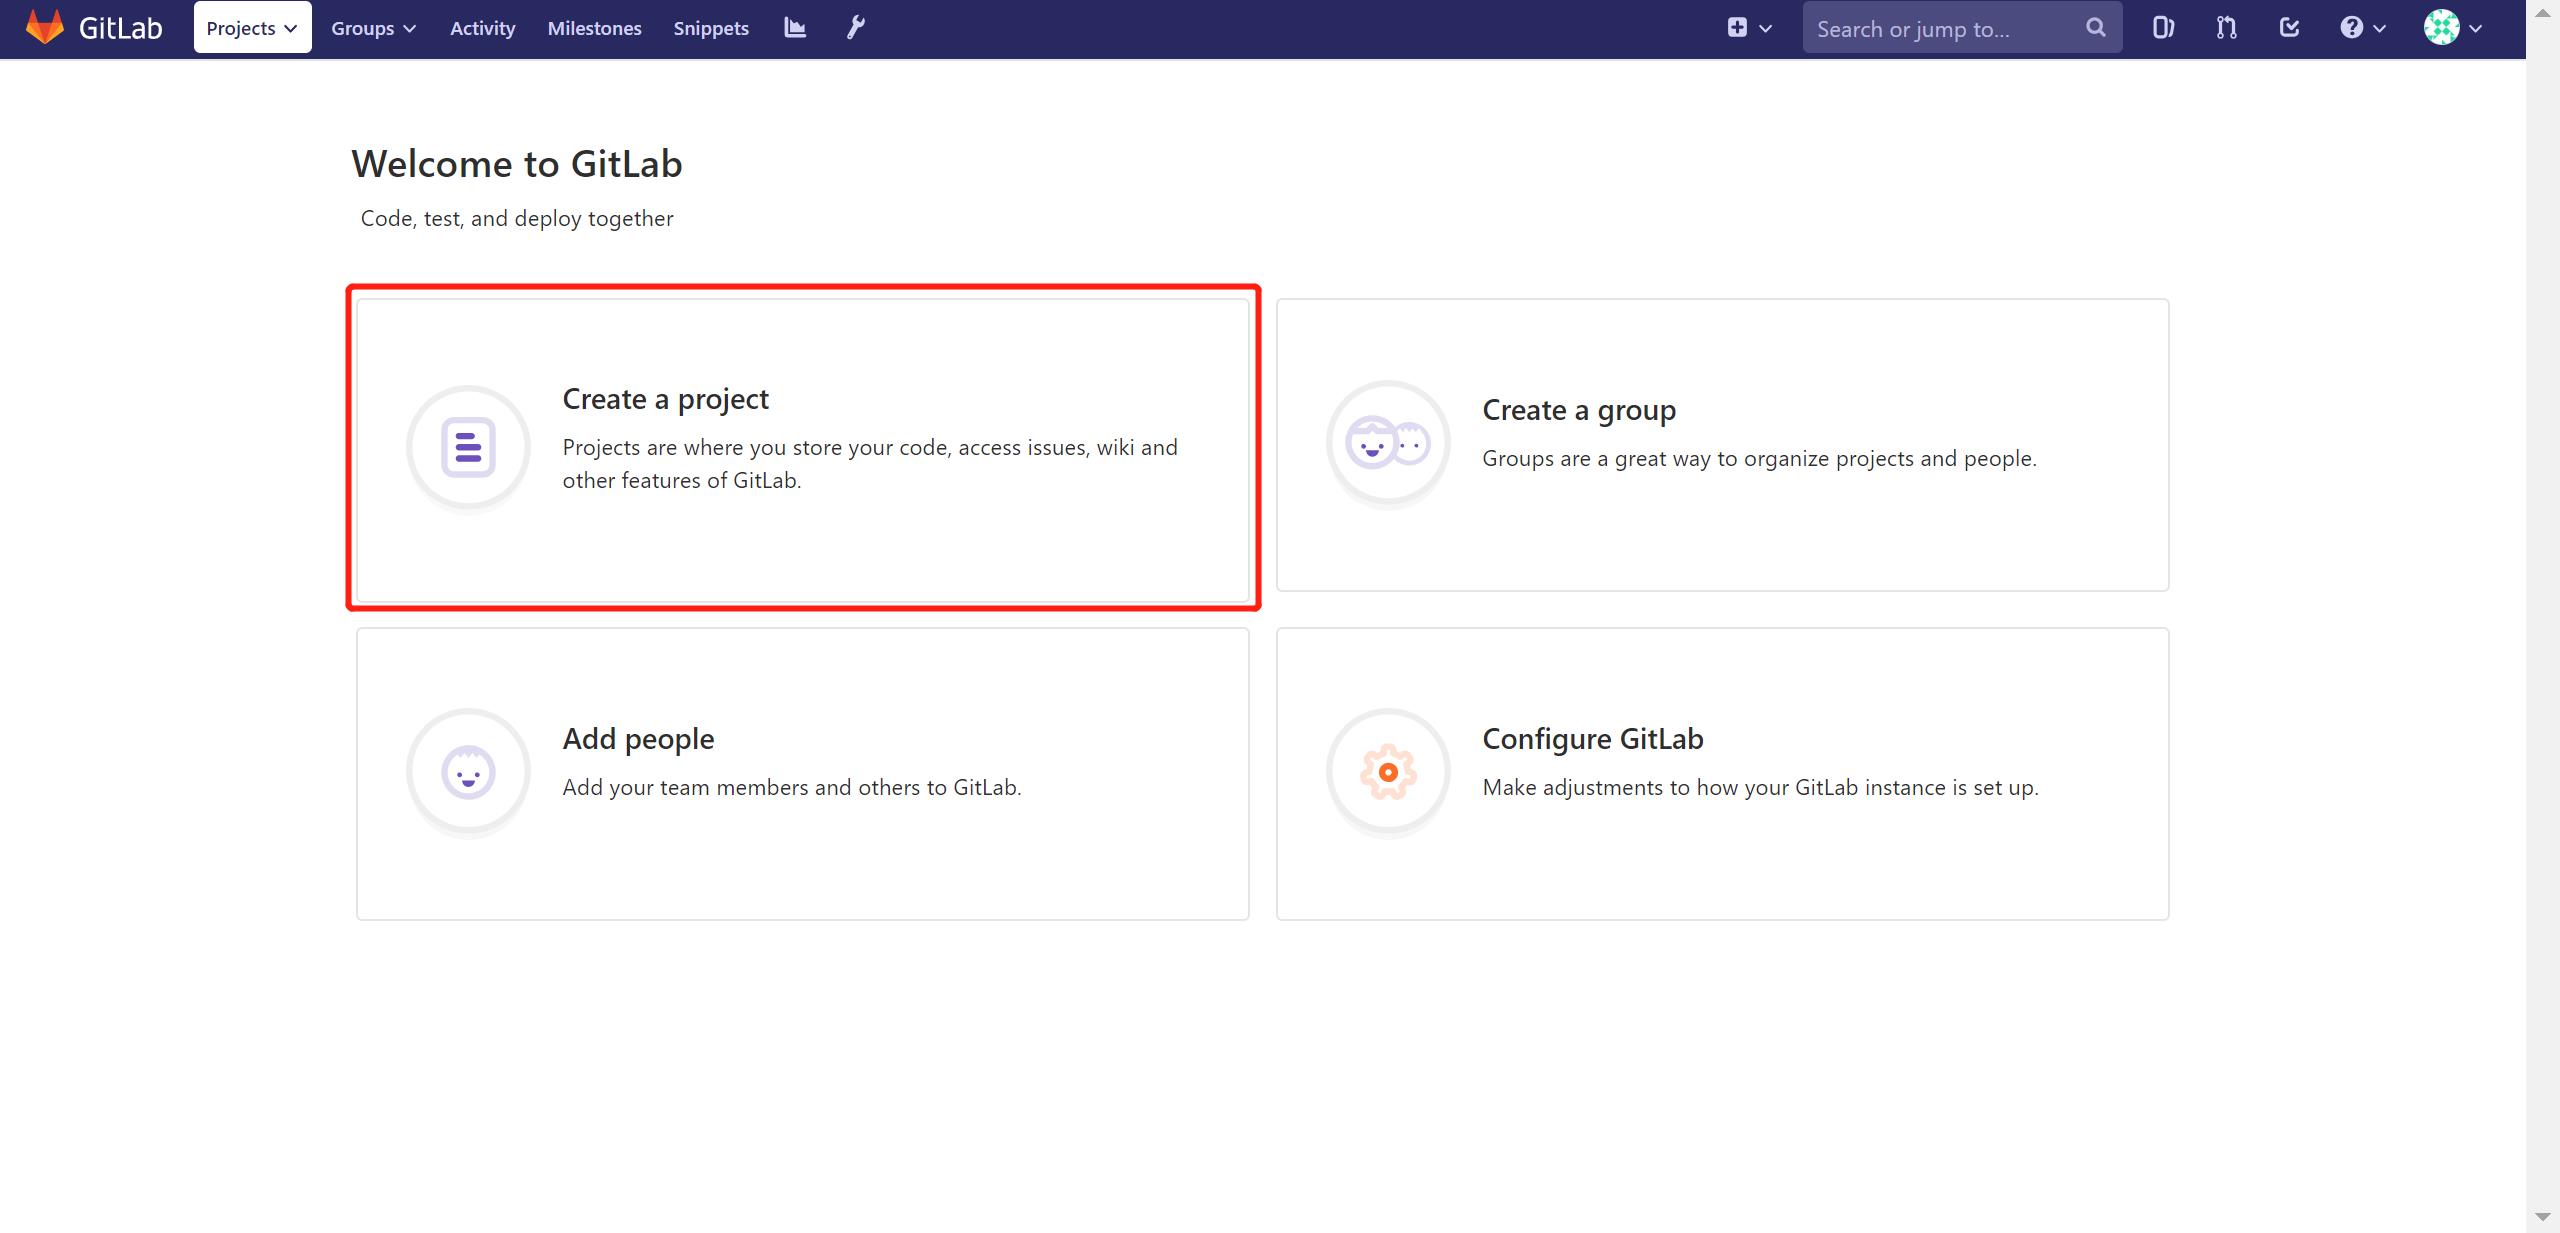The width and height of the screenshot is (2560, 1233).
Task: Open Milestones in the top navigation
Action: (x=594, y=28)
